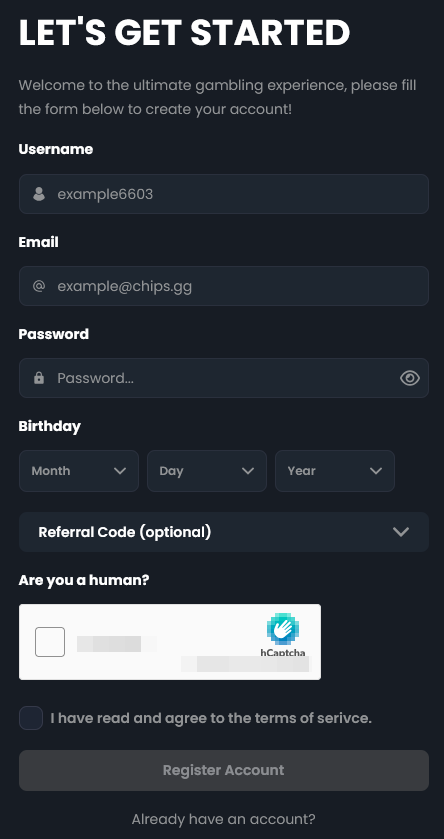Click the padlock icon in Password field
Image resolution: width=444 pixels, height=839 pixels.
point(39,378)
